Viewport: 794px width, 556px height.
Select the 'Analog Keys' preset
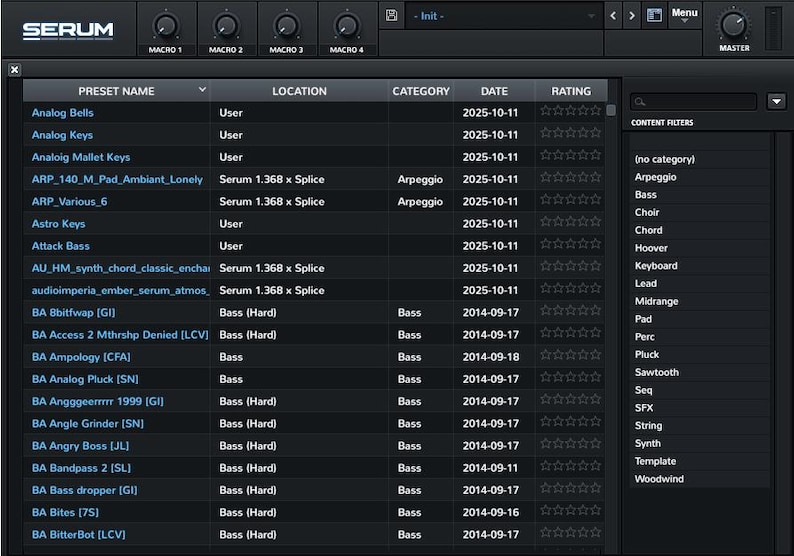62,135
